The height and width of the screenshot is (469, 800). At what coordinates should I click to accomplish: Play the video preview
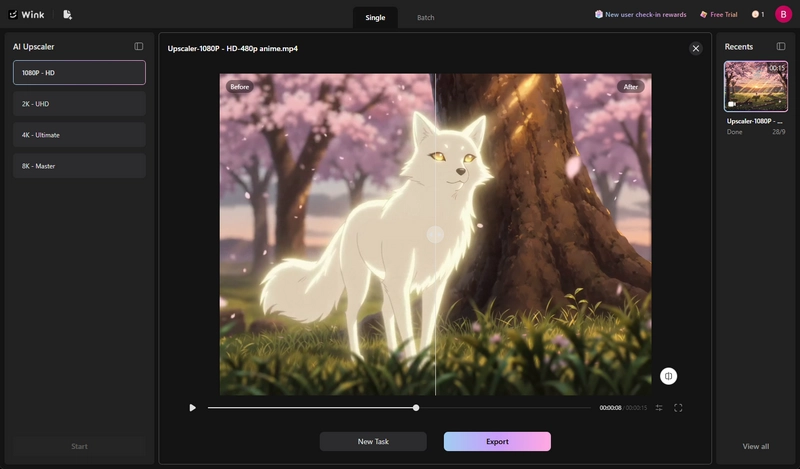(192, 408)
